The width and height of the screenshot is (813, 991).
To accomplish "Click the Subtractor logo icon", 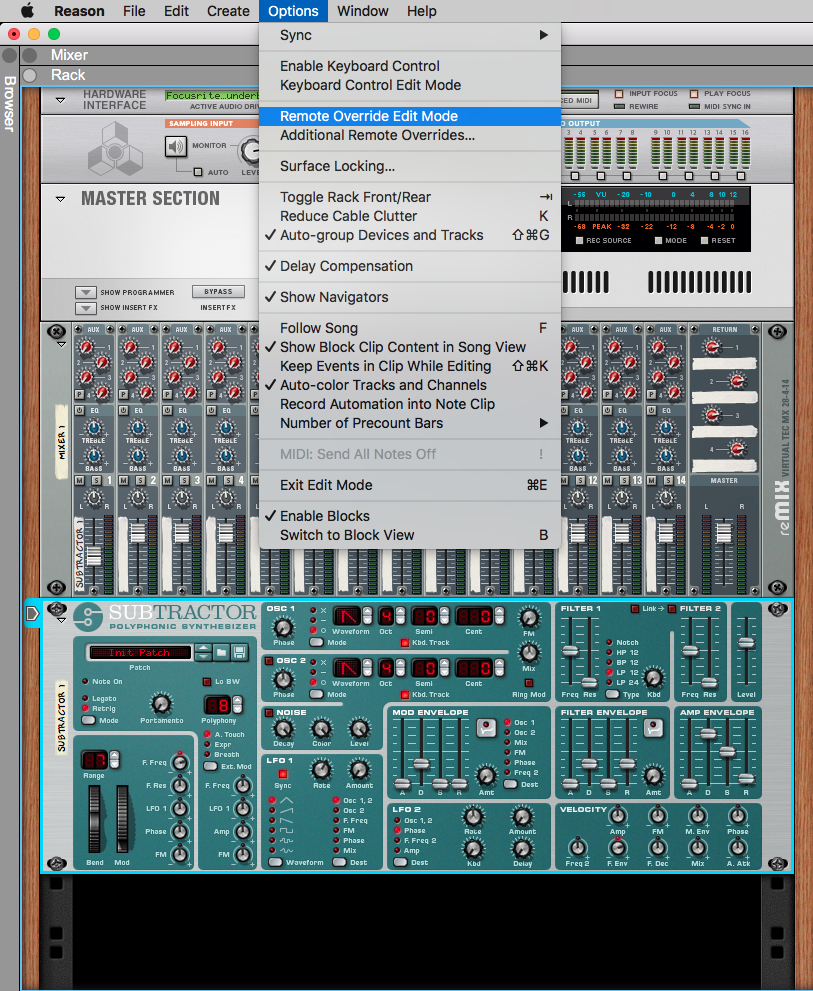I will 88,617.
